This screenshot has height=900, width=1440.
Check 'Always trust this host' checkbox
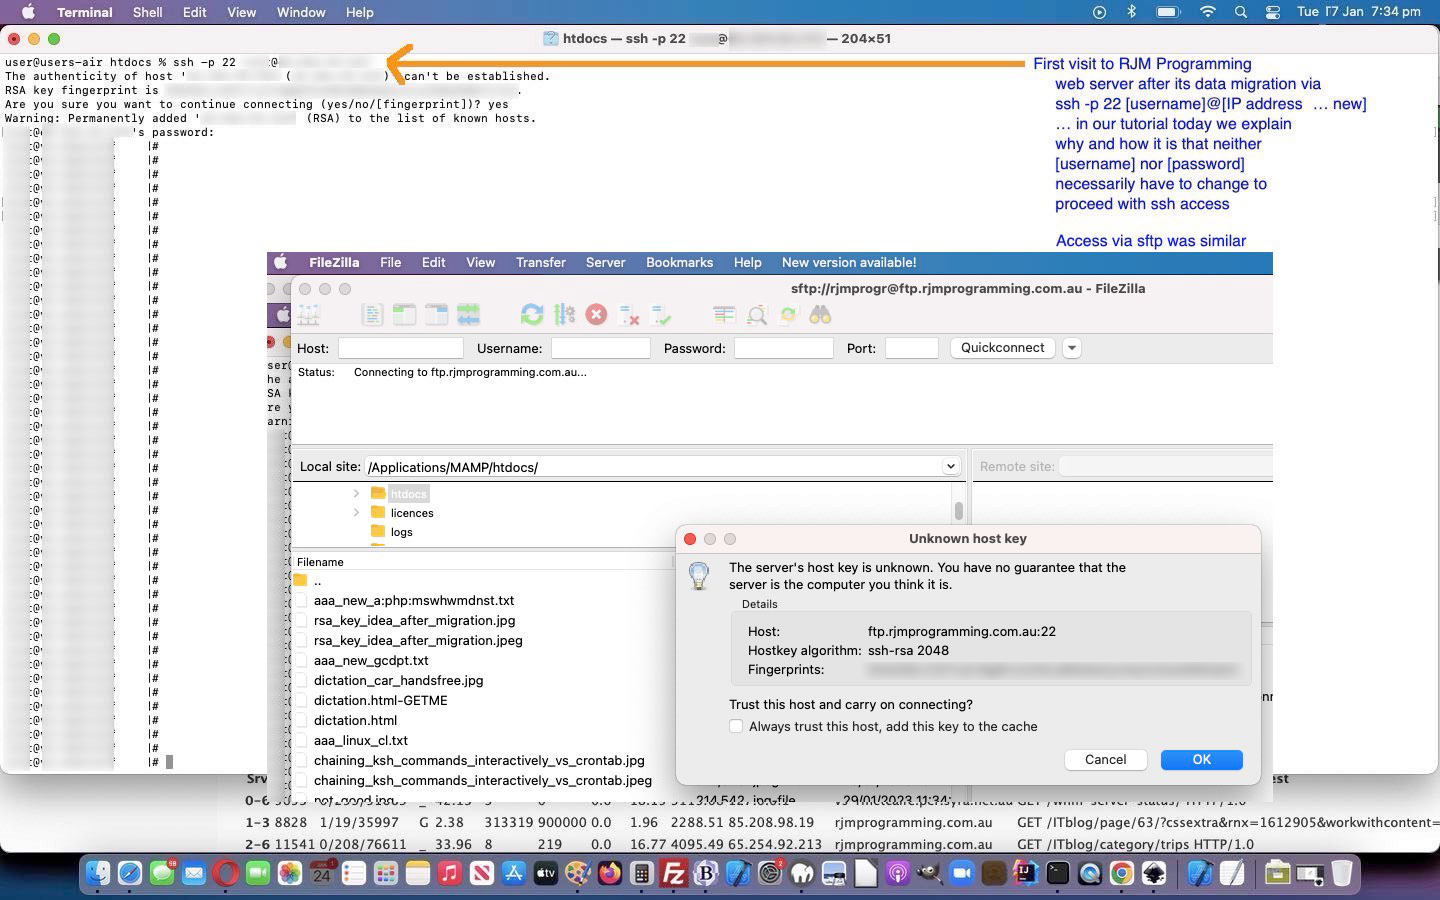(736, 726)
